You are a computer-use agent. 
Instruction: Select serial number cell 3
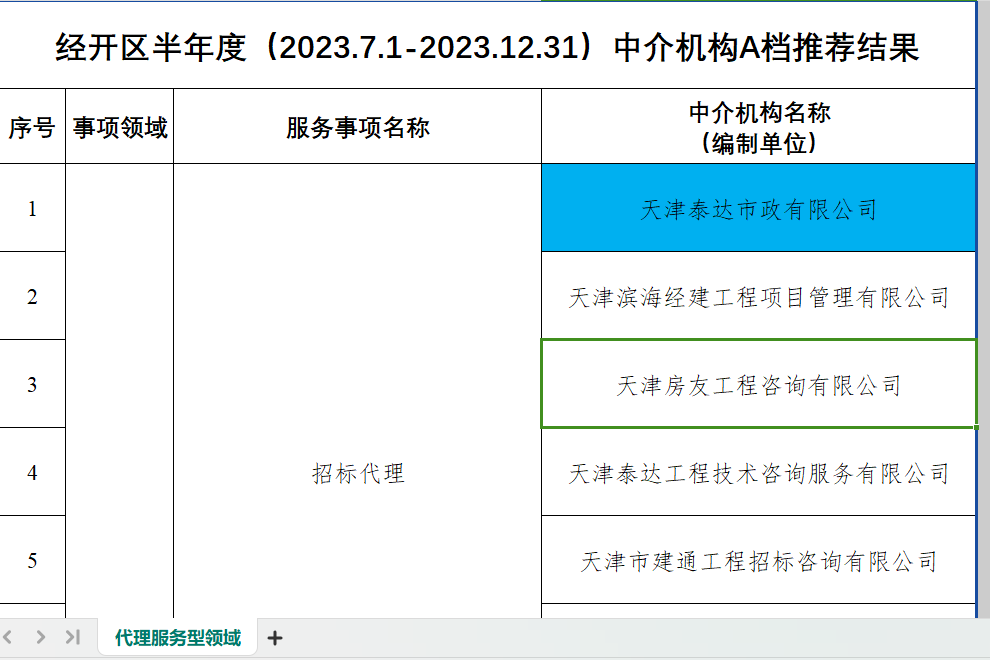pos(32,384)
